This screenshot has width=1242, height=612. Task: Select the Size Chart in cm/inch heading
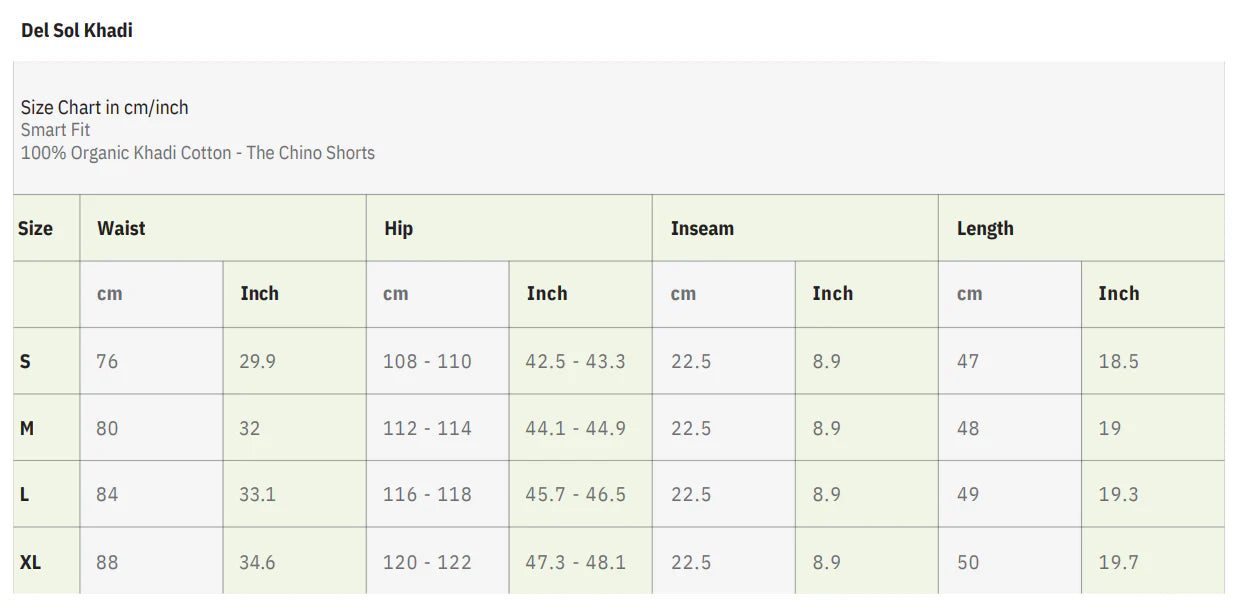pyautogui.click(x=105, y=107)
